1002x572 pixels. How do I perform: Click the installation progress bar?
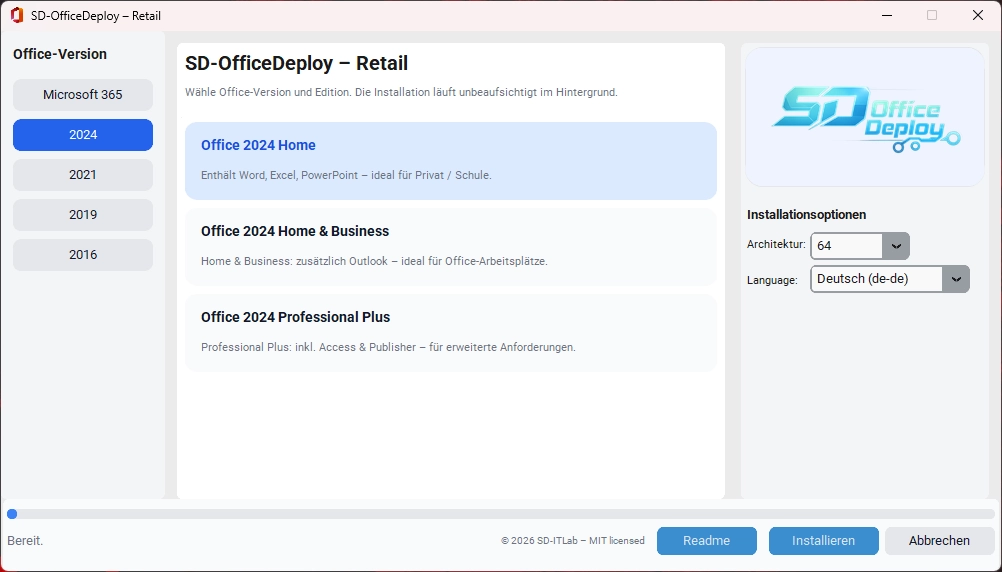point(501,514)
